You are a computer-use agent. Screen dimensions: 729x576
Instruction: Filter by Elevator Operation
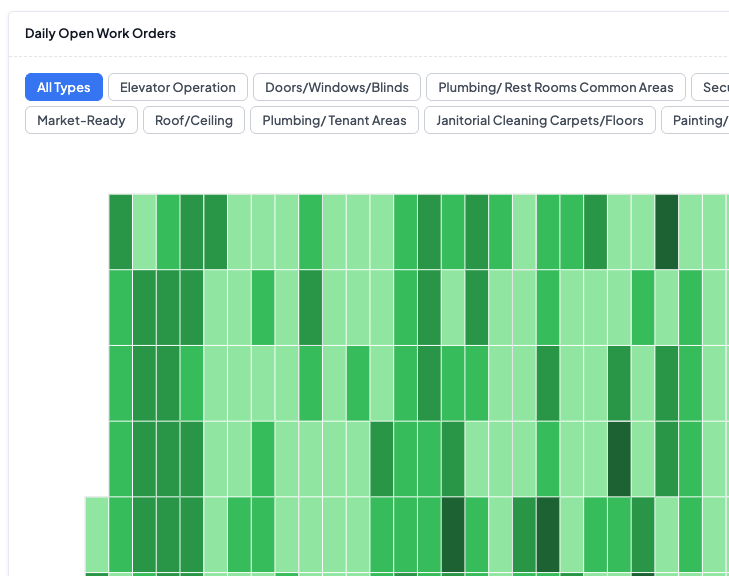[x=178, y=87]
